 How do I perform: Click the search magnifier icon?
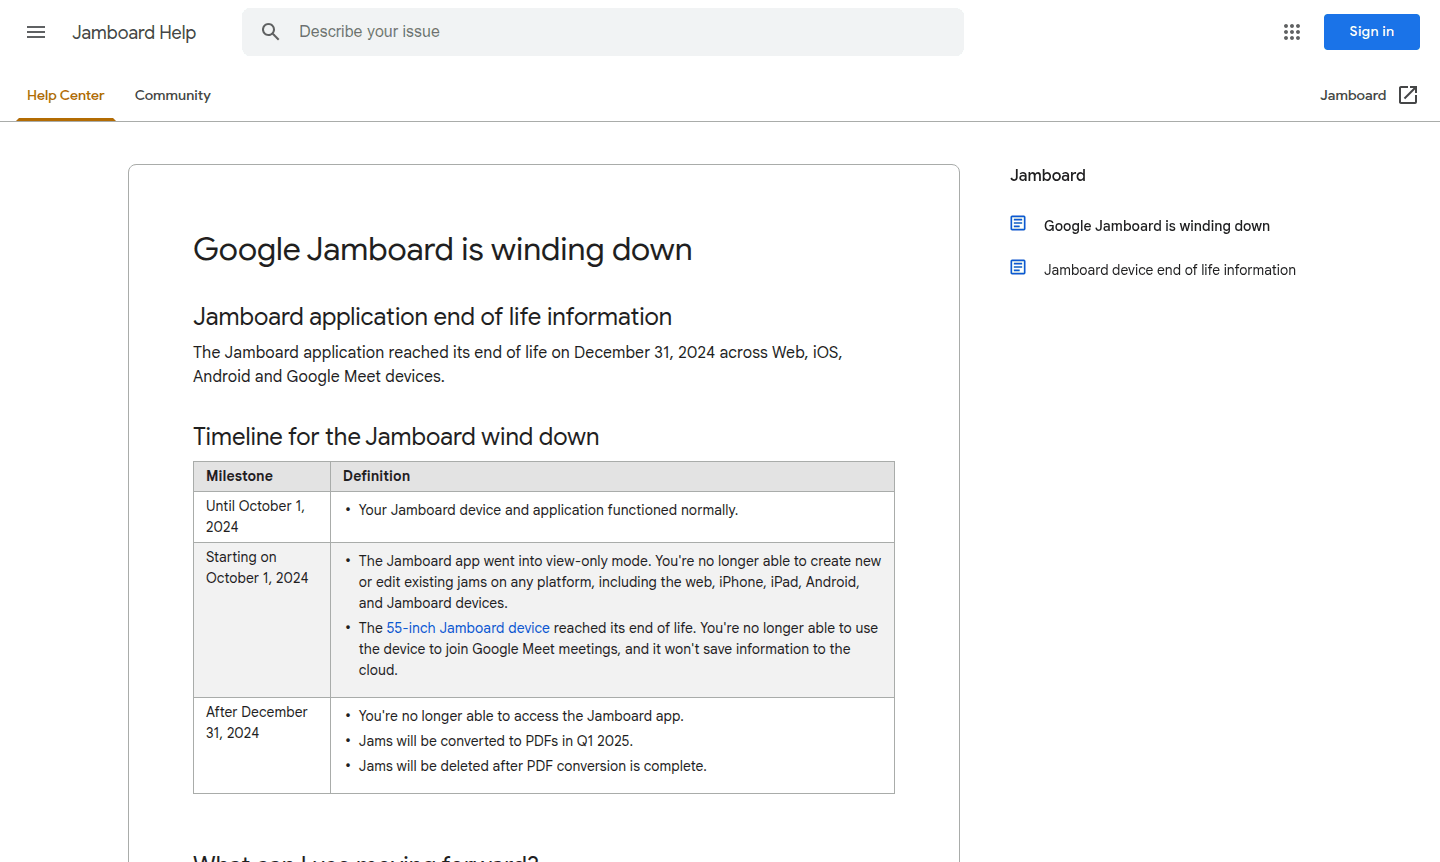click(x=270, y=31)
